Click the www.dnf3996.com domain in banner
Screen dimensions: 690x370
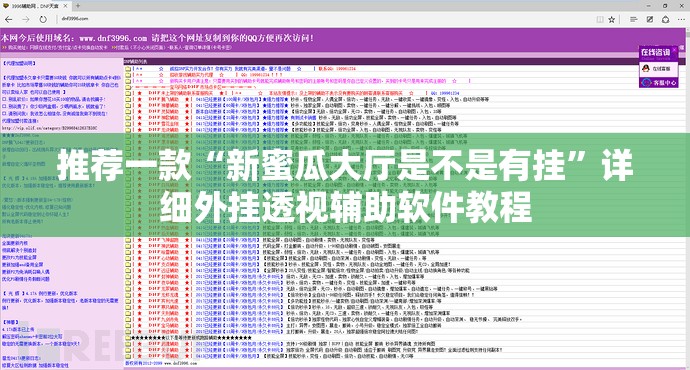pyautogui.click(x=113, y=38)
